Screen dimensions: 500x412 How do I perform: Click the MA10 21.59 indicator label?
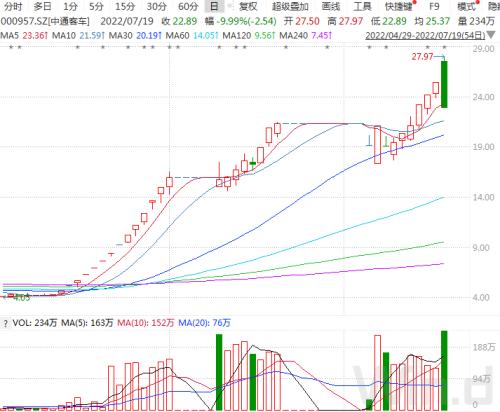click(x=79, y=35)
